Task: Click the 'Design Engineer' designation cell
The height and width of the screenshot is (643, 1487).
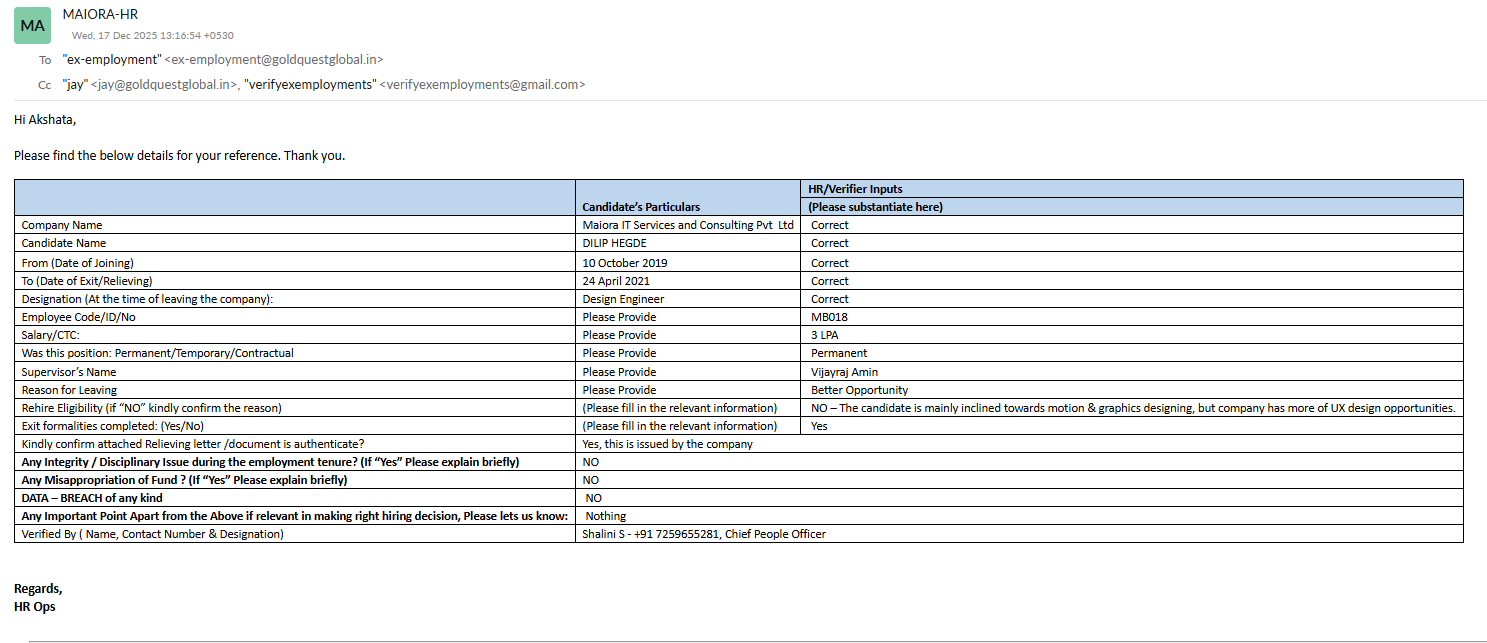Action: pos(690,299)
